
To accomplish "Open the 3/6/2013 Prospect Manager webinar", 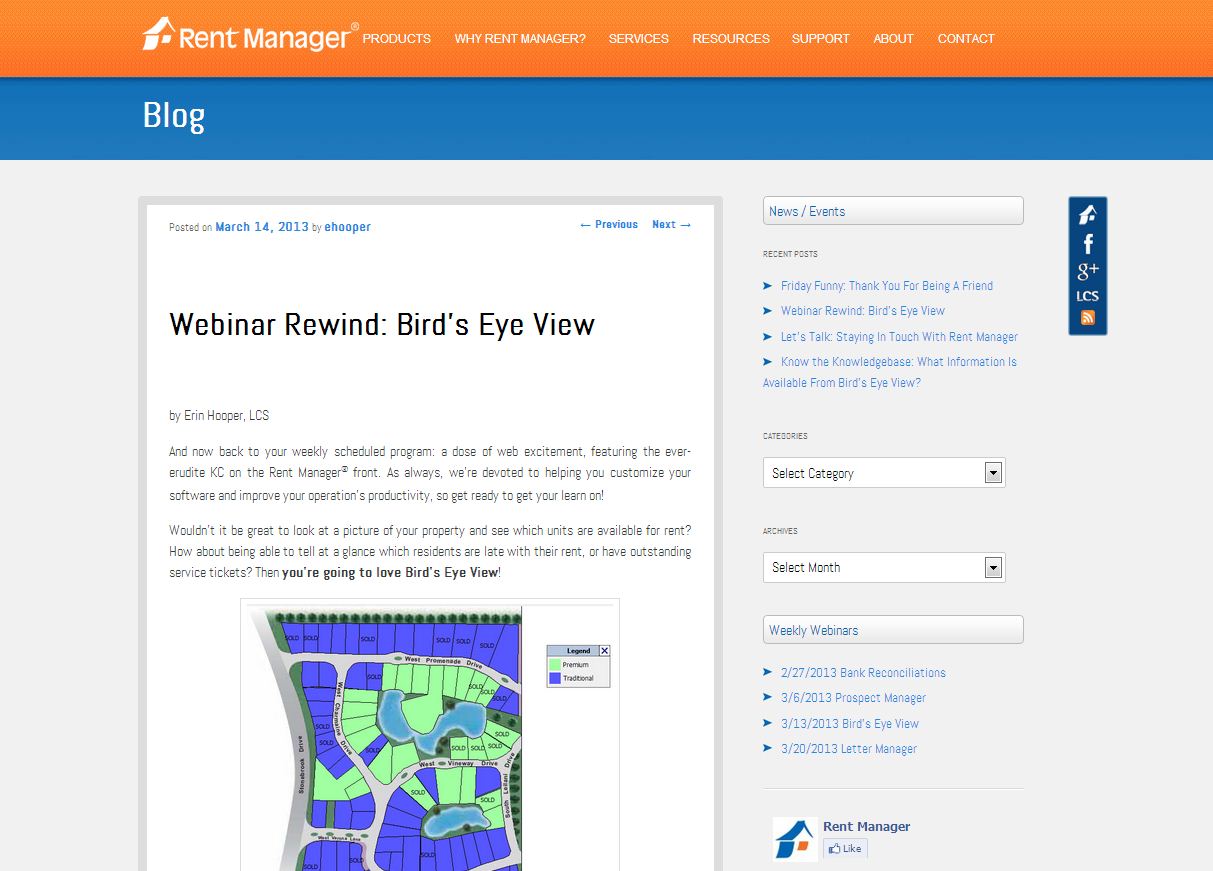I will pos(853,698).
